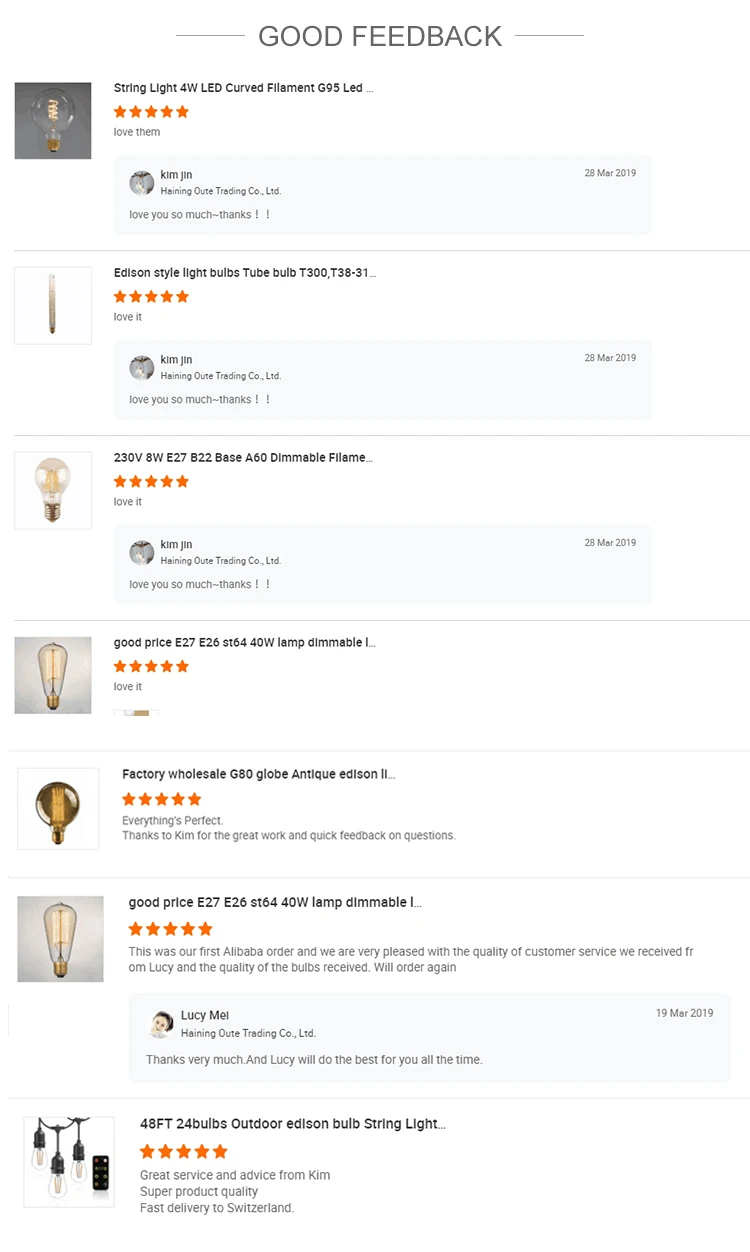View the A60 dimmable filament bulb thumbnail
The height and width of the screenshot is (1252, 750).
[53, 490]
